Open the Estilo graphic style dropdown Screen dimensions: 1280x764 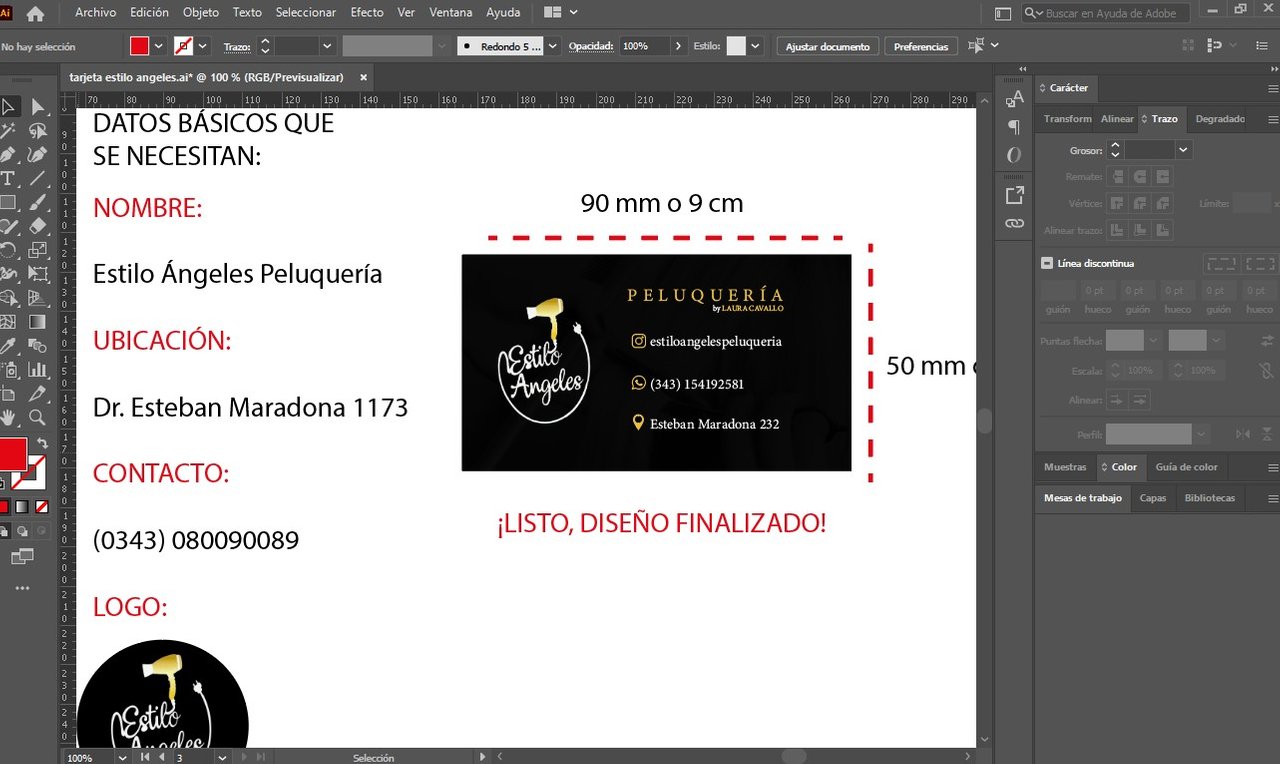[x=755, y=46]
